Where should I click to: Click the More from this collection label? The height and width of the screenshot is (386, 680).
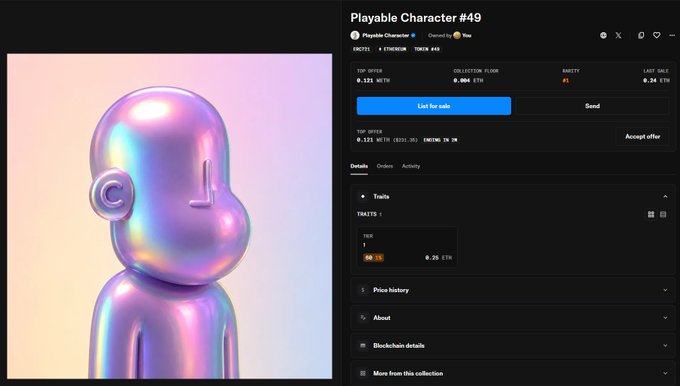(x=408, y=373)
